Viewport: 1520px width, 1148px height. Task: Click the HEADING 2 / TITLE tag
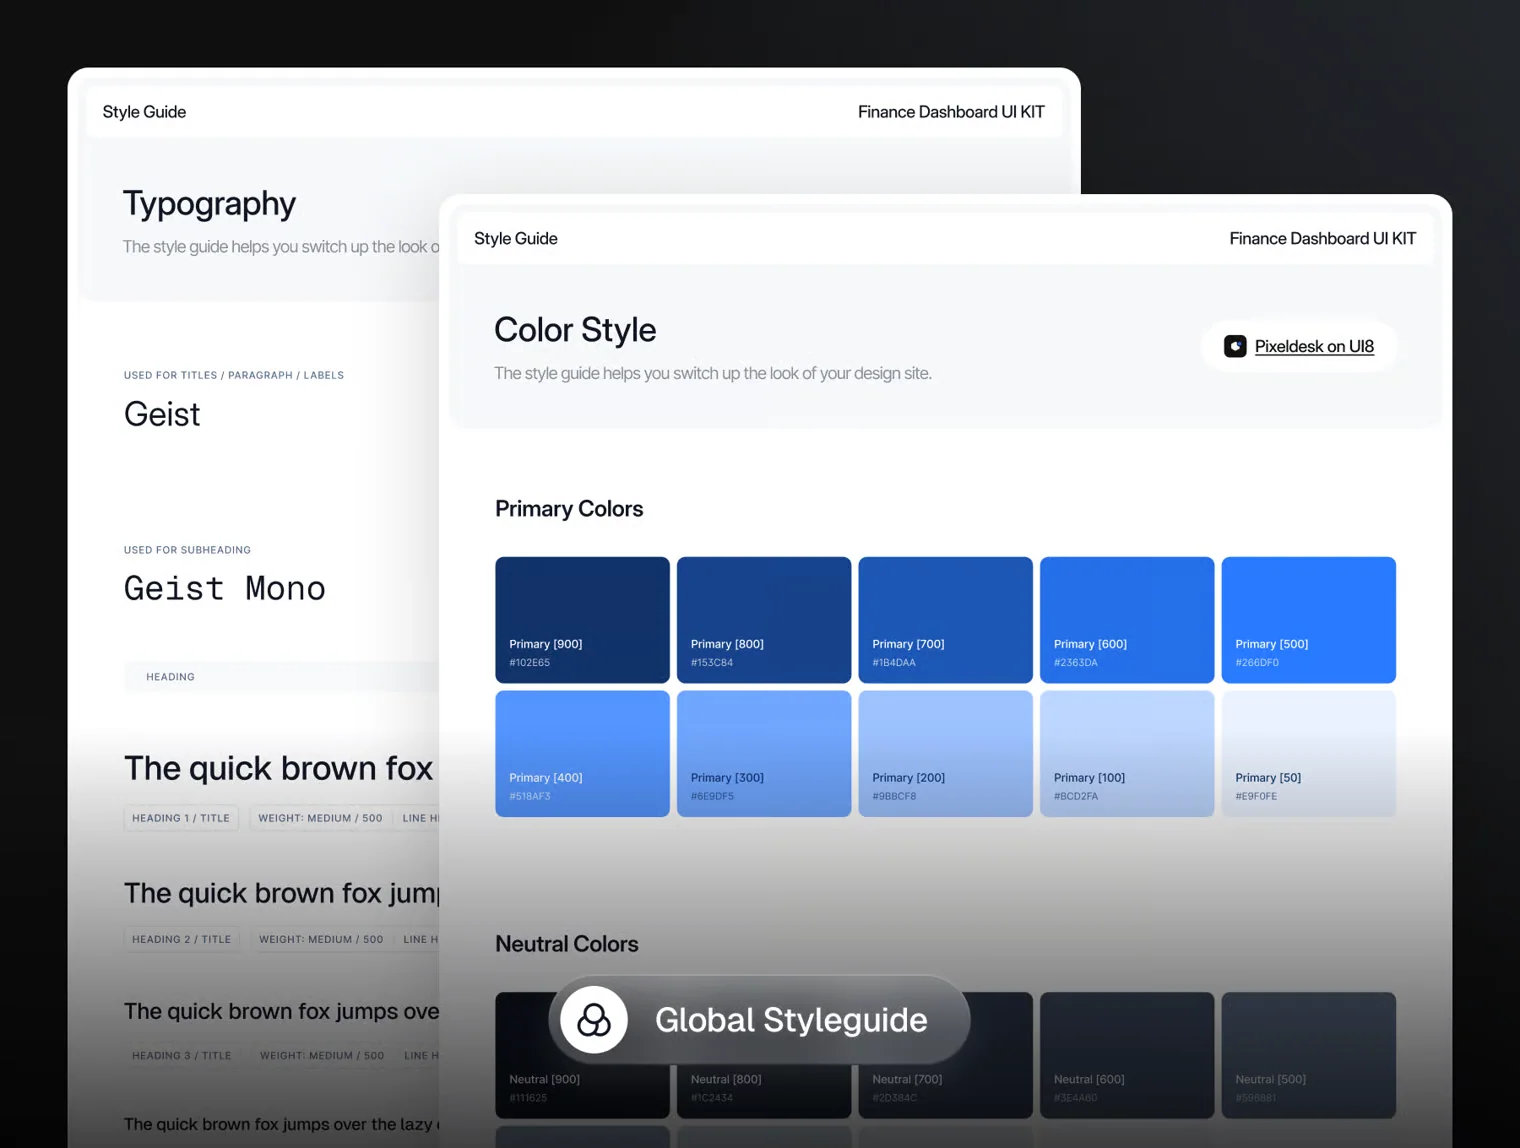click(182, 939)
